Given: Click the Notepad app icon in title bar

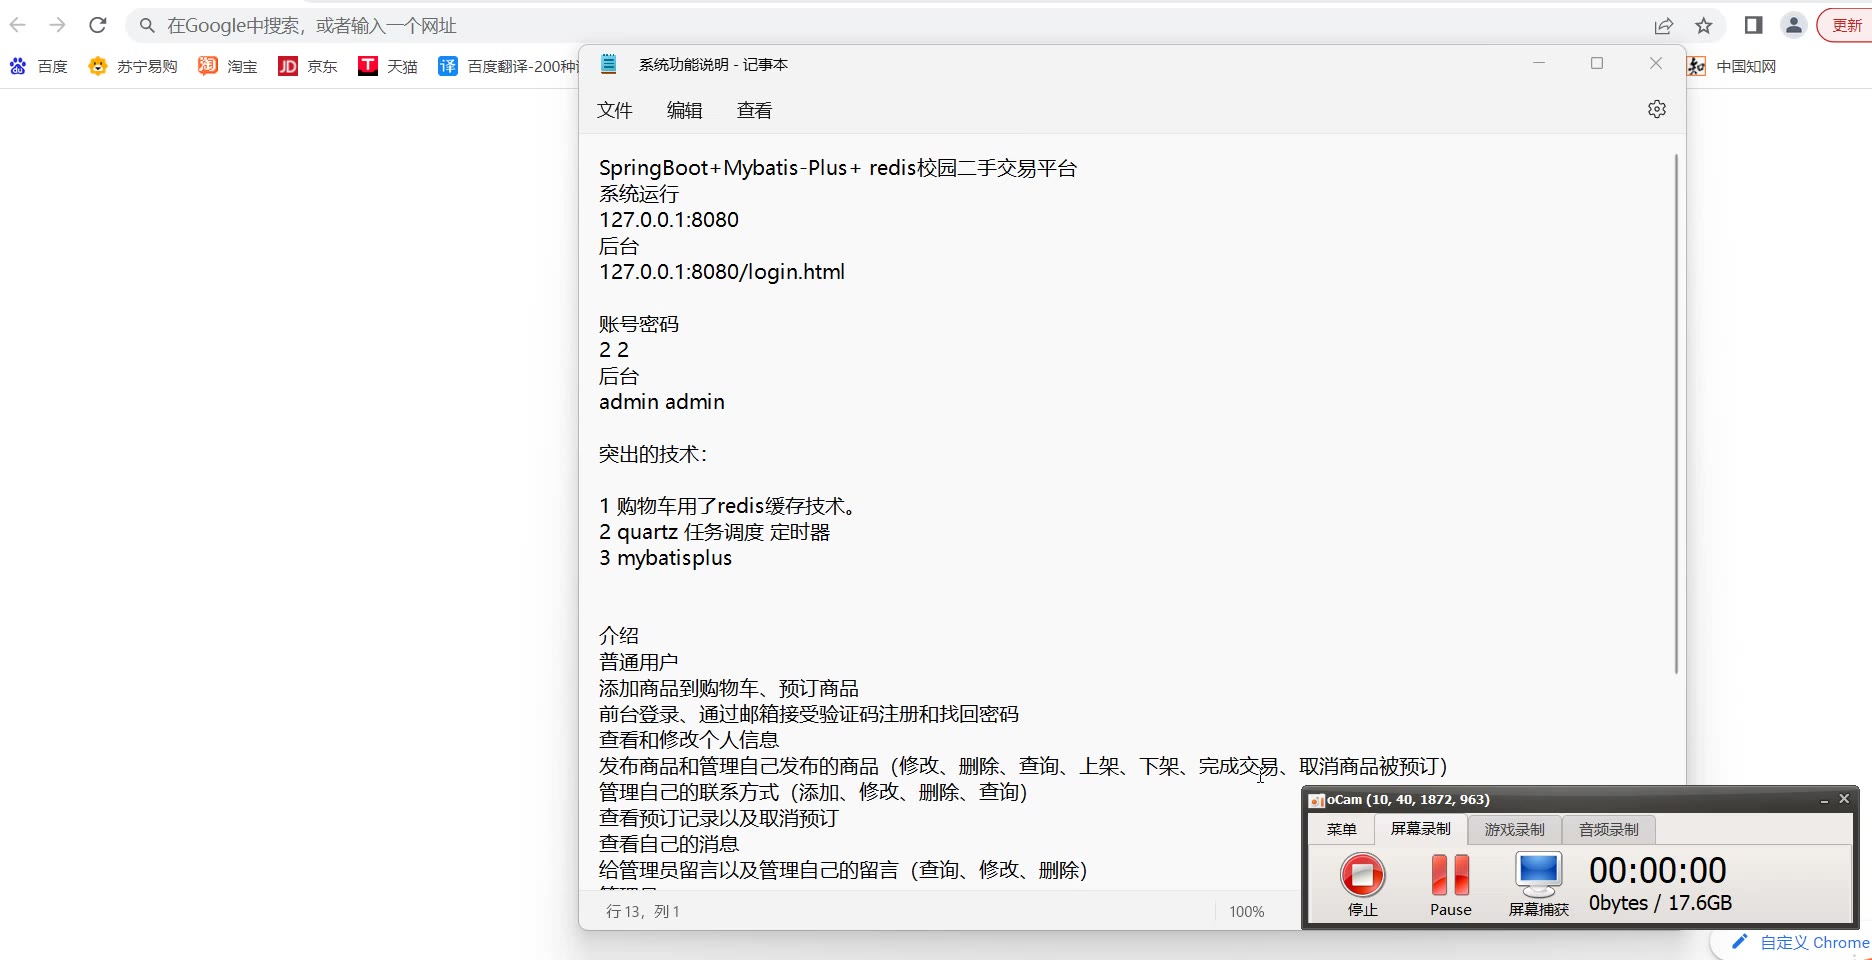Looking at the screenshot, I should tap(609, 64).
